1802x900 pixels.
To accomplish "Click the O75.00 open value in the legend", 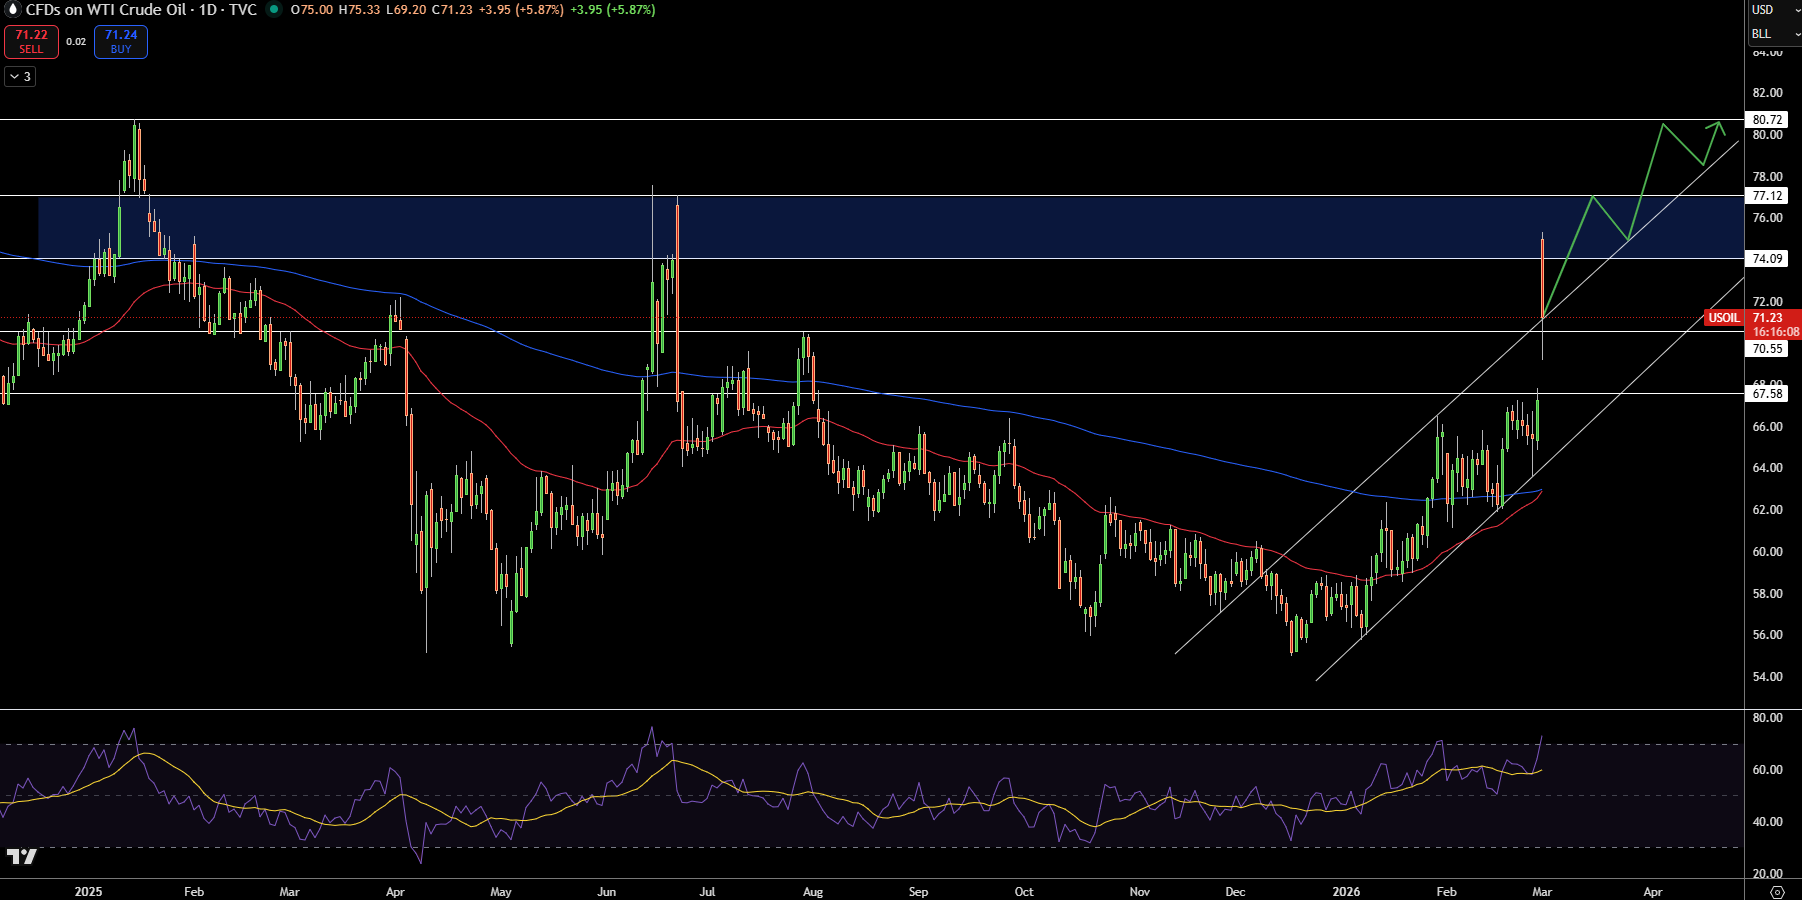I will tap(311, 9).
